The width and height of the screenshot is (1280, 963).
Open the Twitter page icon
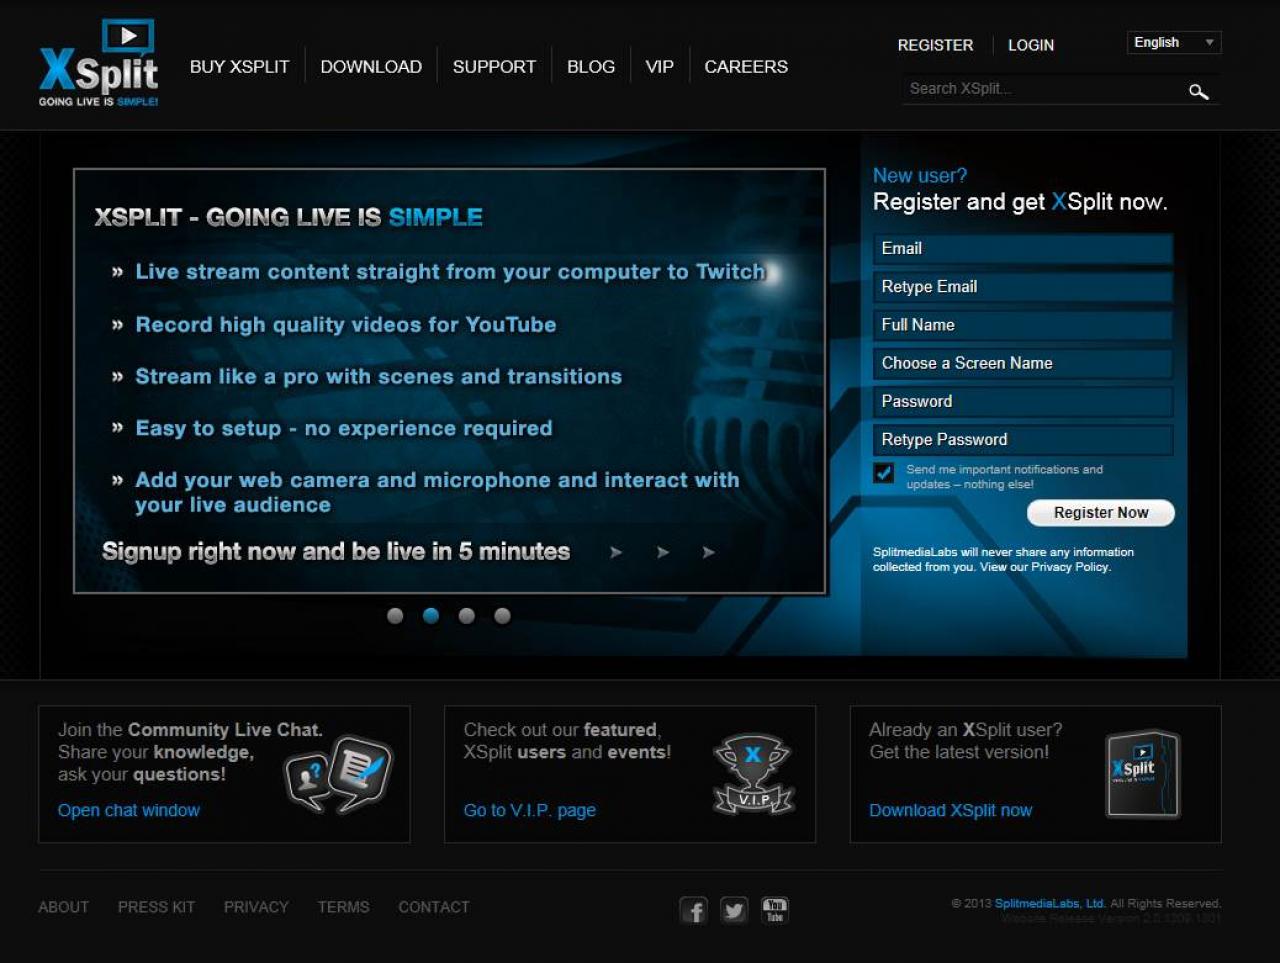pos(734,910)
